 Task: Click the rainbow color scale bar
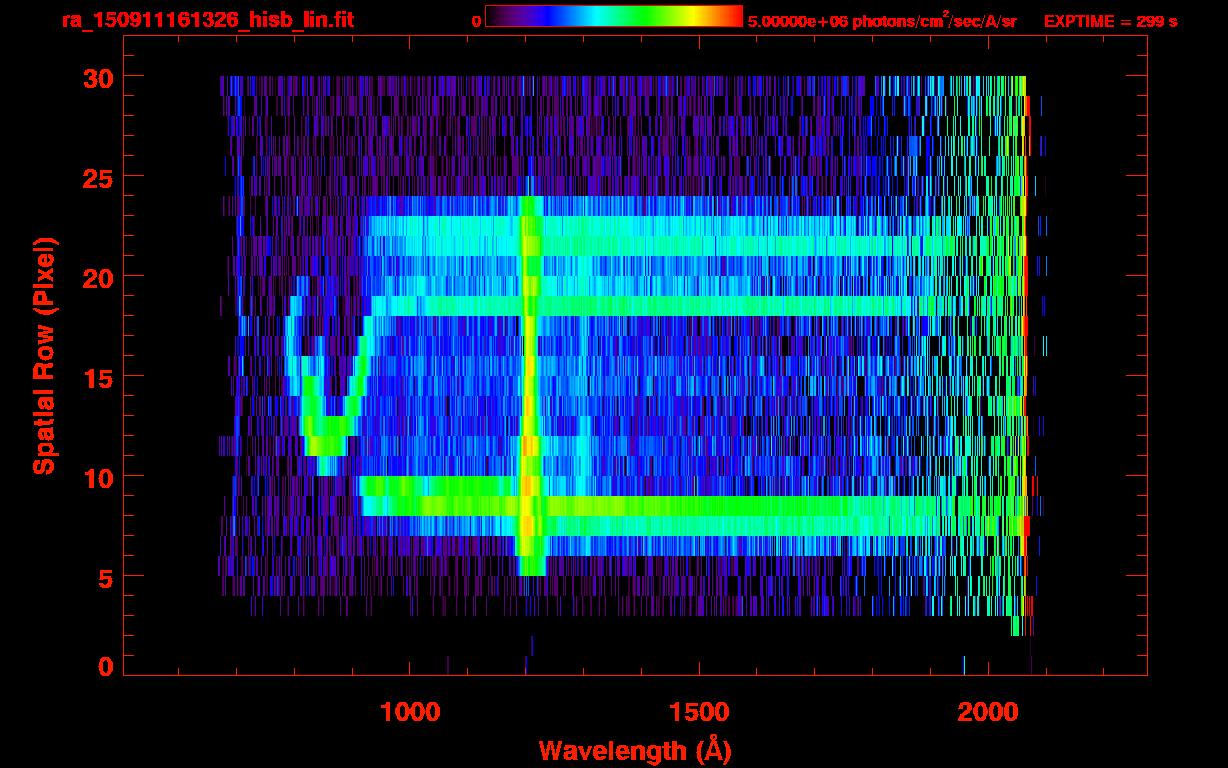[613, 16]
